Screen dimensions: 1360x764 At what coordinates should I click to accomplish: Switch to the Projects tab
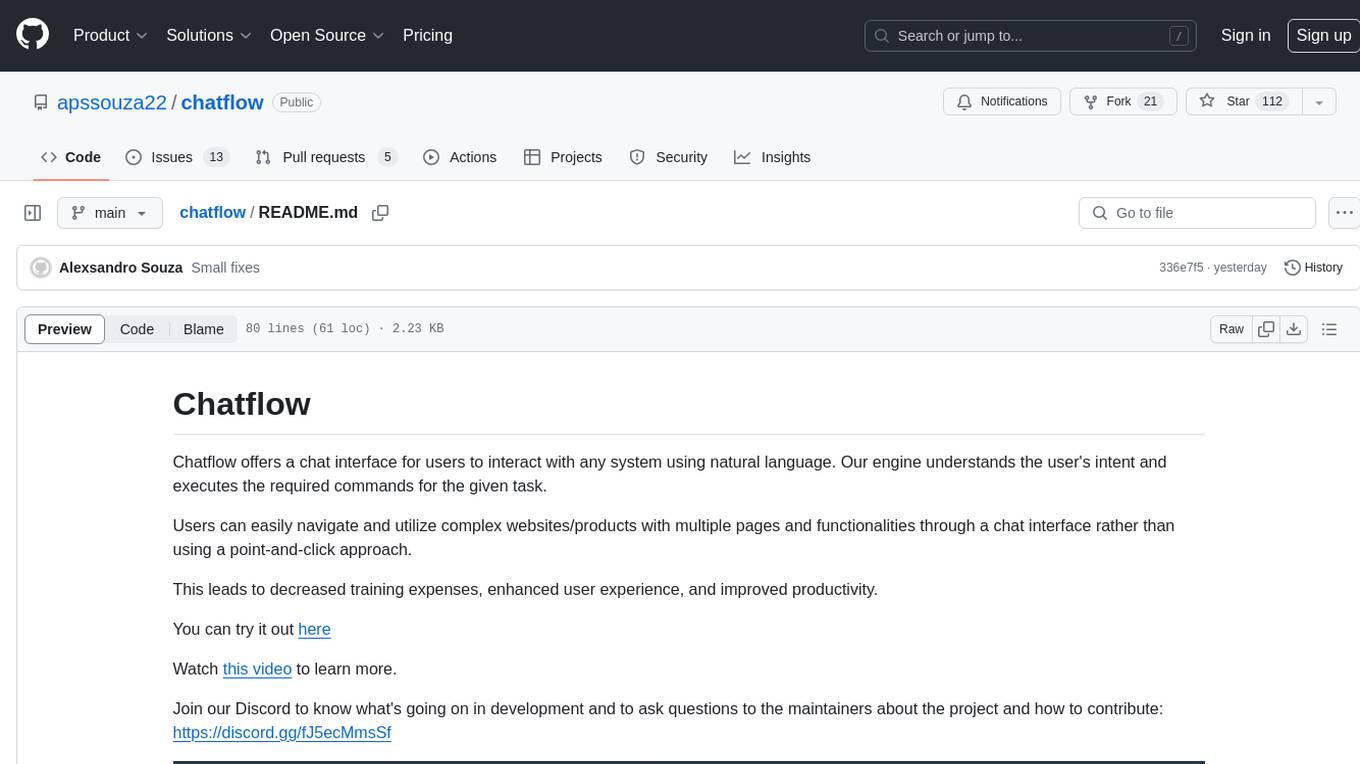(x=563, y=157)
